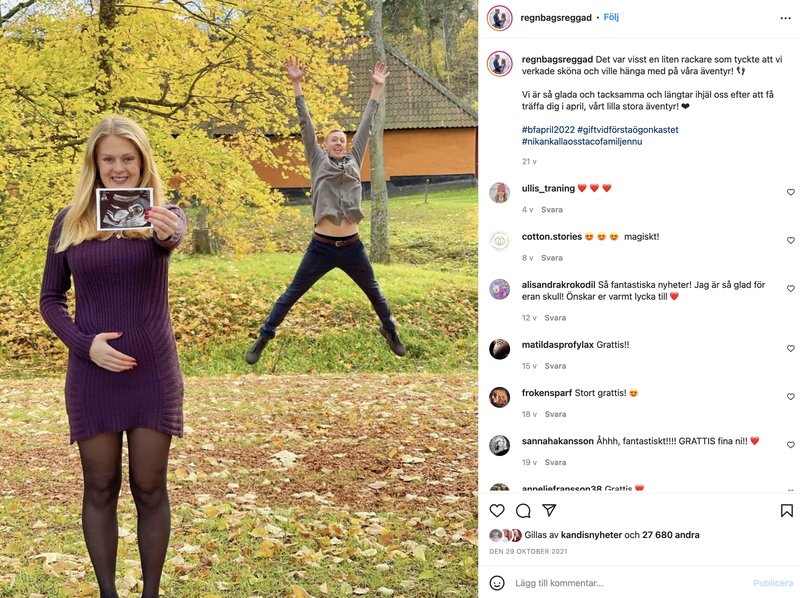This screenshot has width=800, height=598.
Task: Like the post with the heart icon
Action: click(x=496, y=510)
